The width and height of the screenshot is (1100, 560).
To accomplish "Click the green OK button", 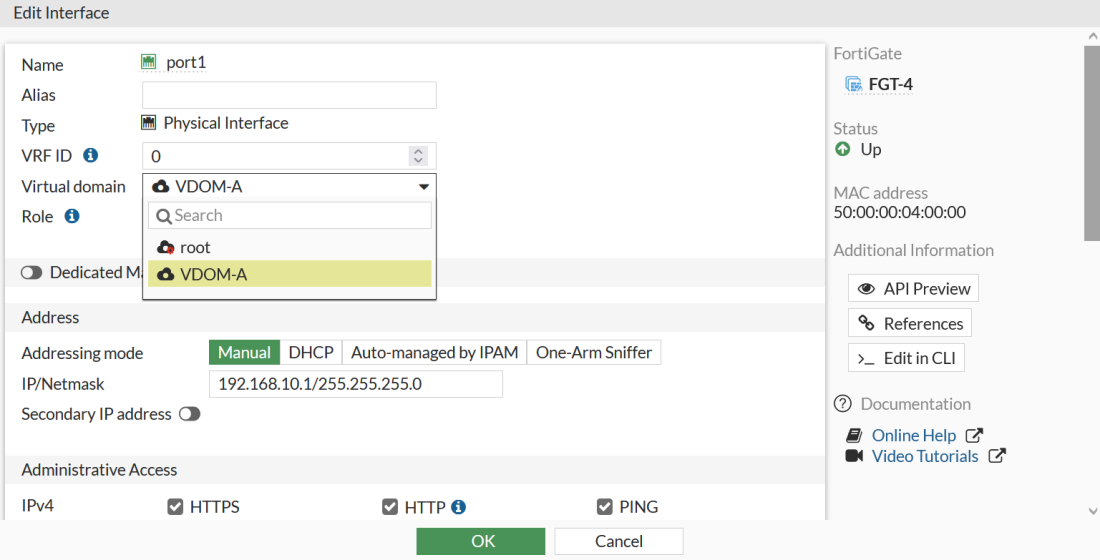I will (x=482, y=541).
